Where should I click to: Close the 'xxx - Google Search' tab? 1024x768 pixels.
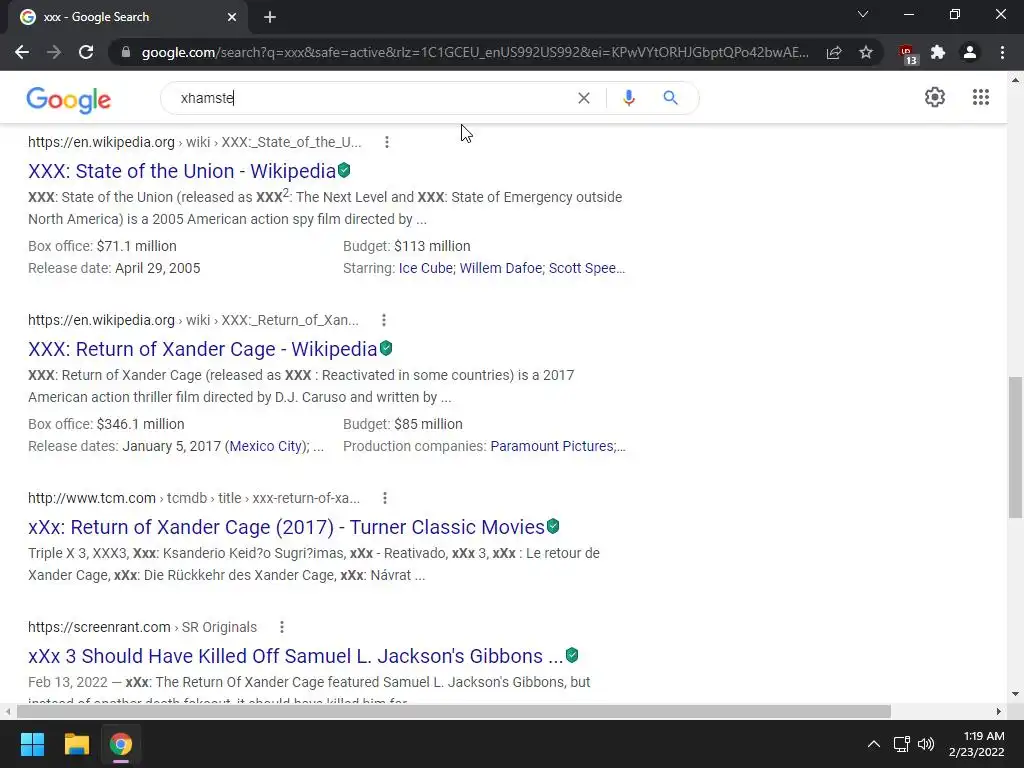point(232,17)
